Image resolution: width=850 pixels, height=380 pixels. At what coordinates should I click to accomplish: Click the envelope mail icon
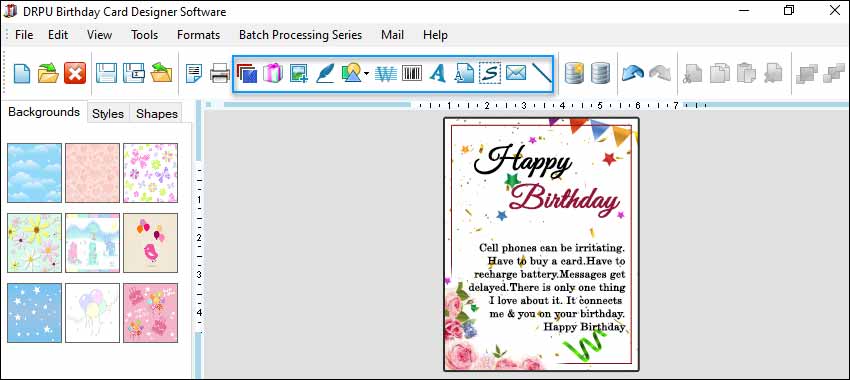pyautogui.click(x=516, y=73)
